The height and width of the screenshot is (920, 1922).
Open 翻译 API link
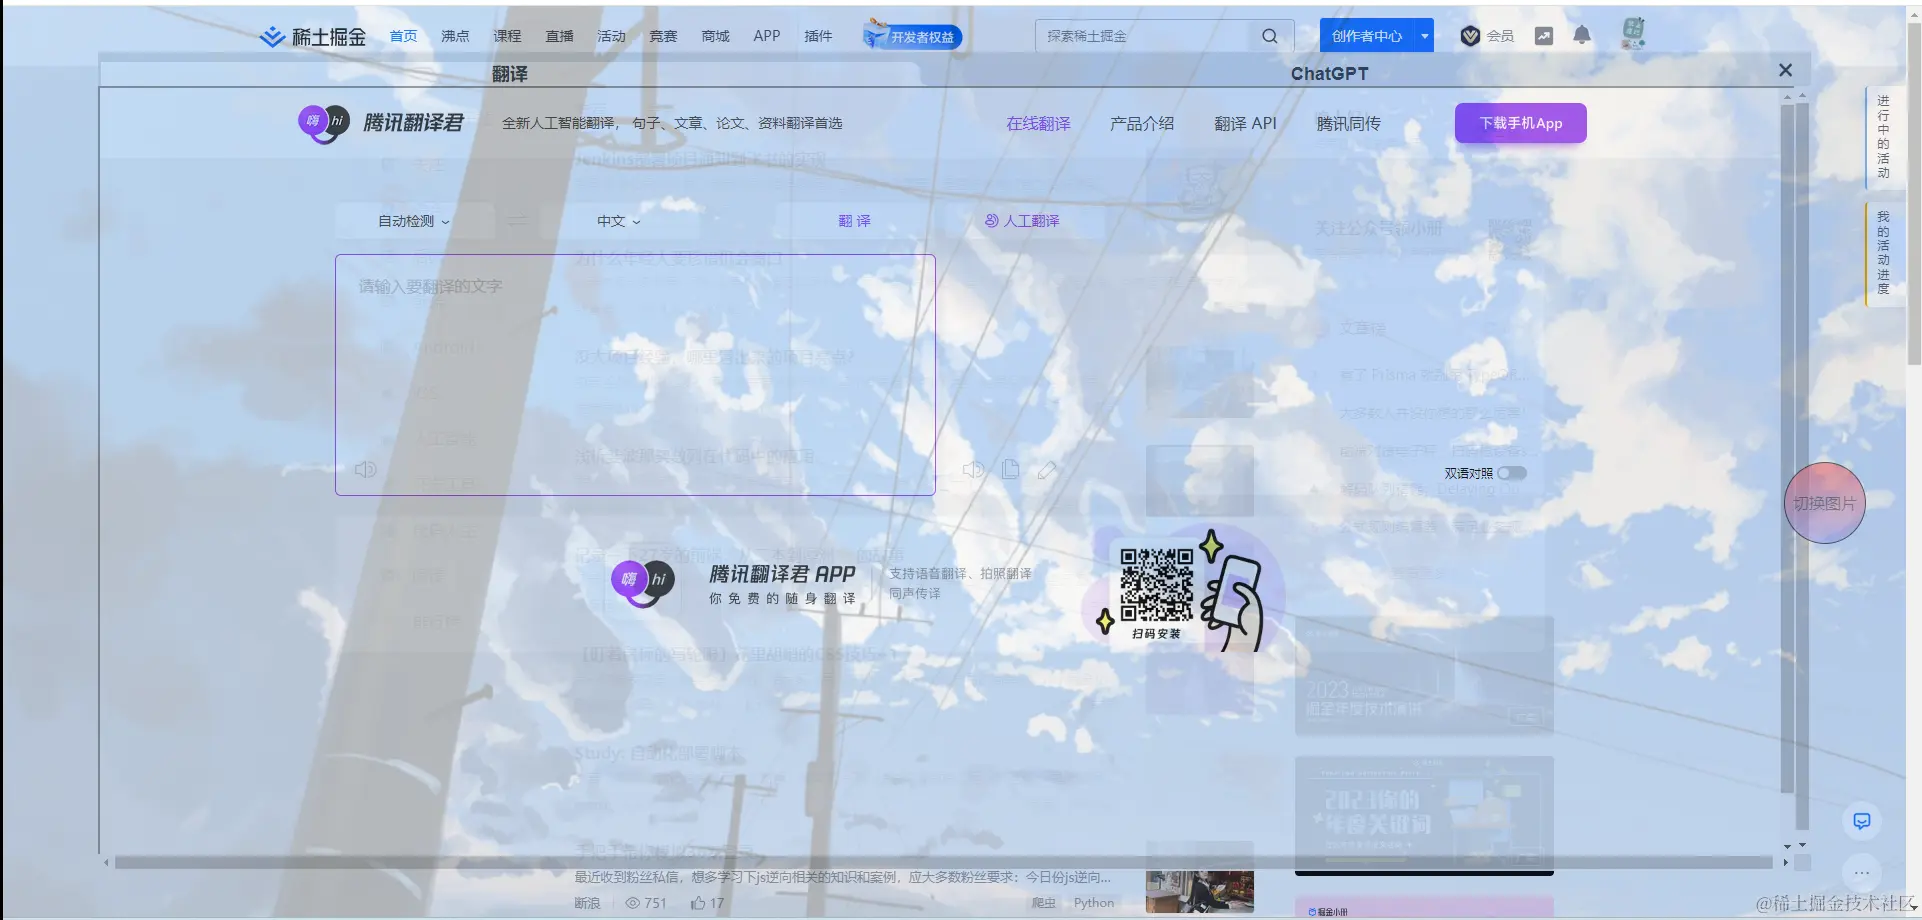(x=1245, y=123)
